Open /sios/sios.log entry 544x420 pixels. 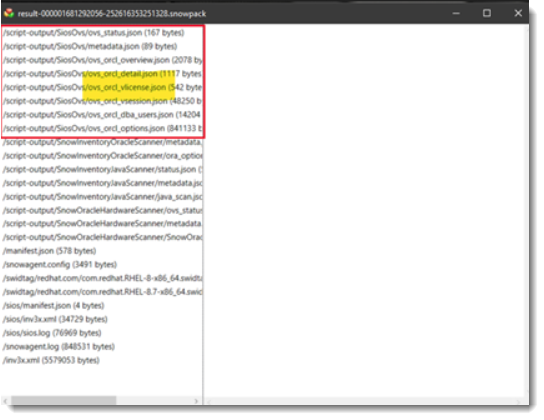[x=52, y=333]
